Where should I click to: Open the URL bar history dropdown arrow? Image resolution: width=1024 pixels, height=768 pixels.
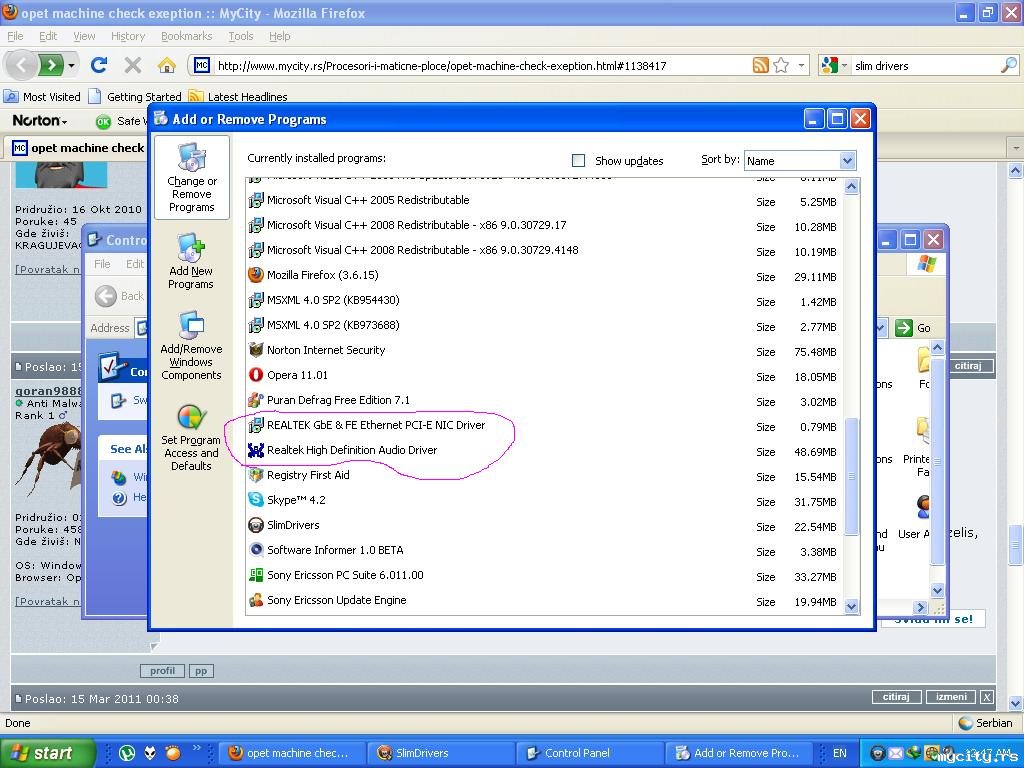click(x=801, y=65)
